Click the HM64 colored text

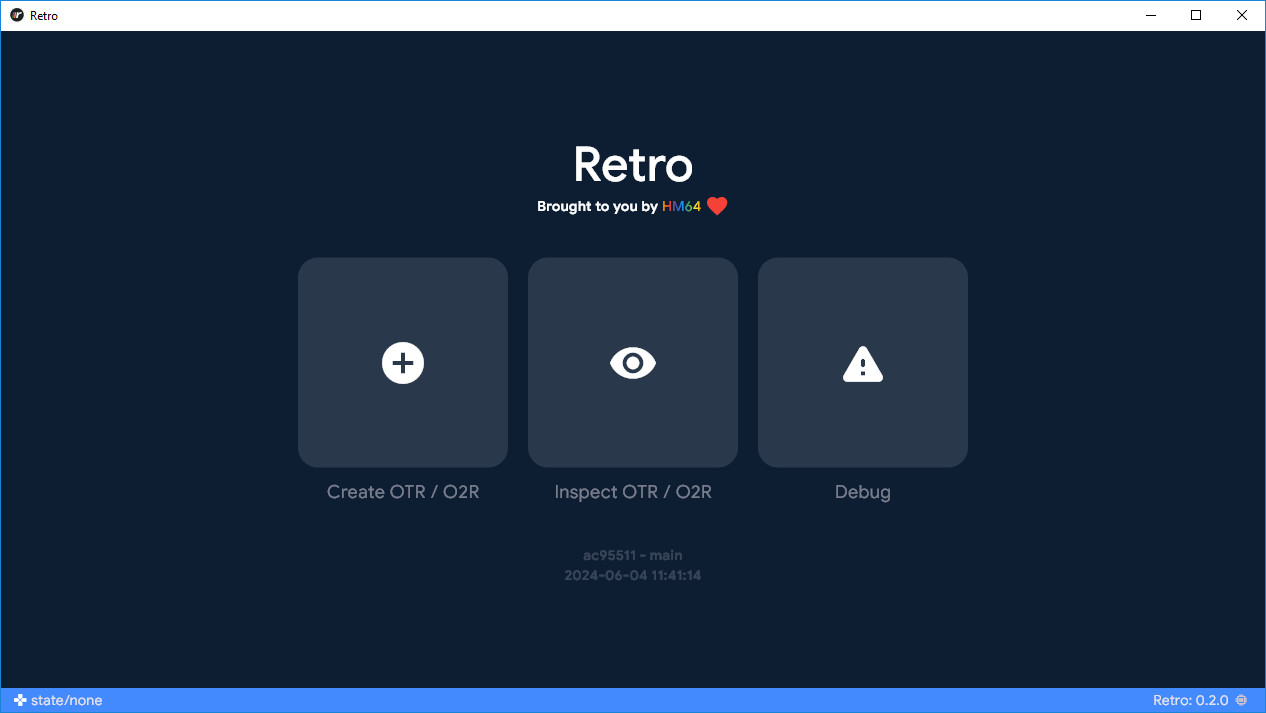coord(681,206)
